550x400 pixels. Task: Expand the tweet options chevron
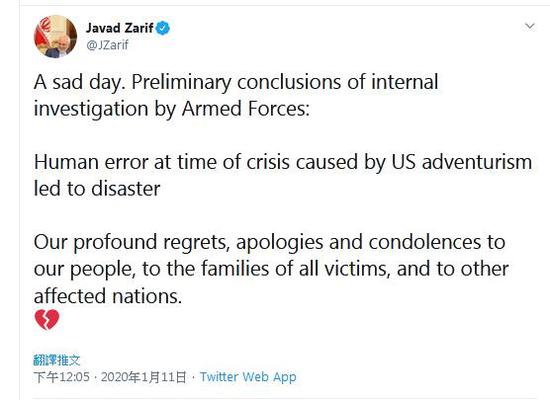[x=530, y=26]
